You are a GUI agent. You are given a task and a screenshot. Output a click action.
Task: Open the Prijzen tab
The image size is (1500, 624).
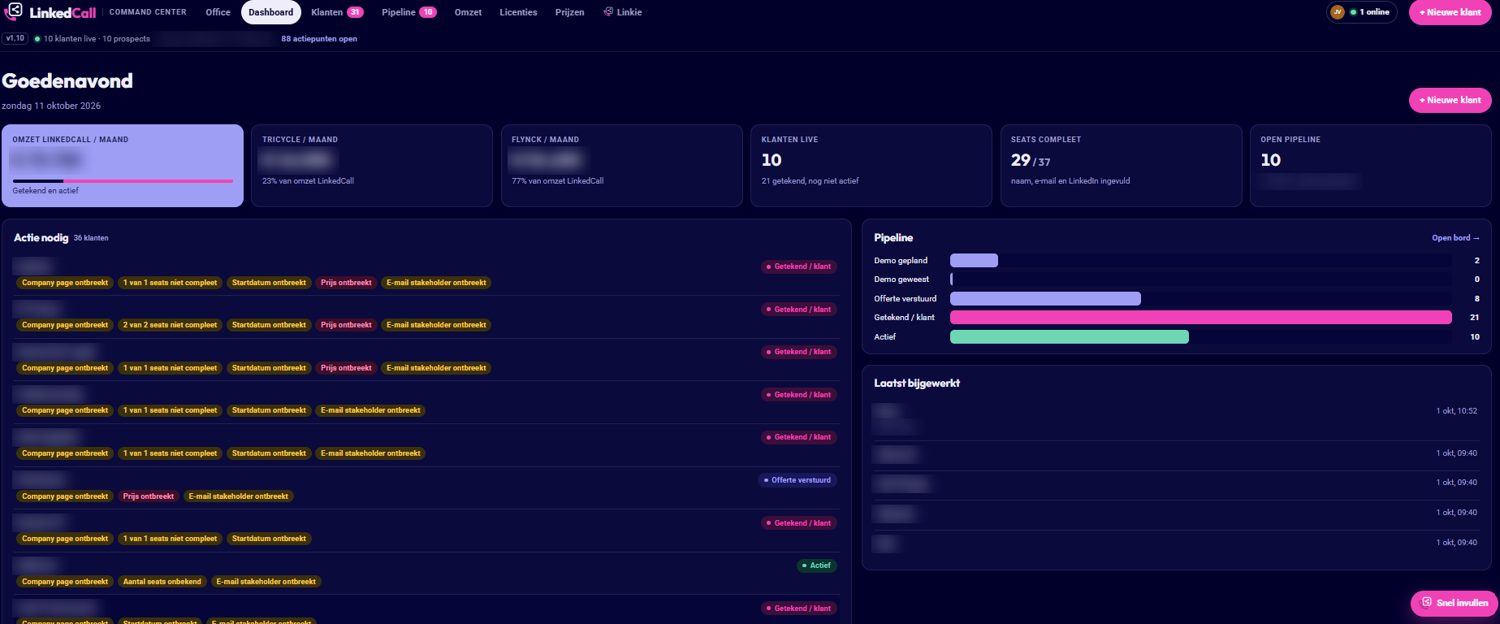(x=570, y=12)
